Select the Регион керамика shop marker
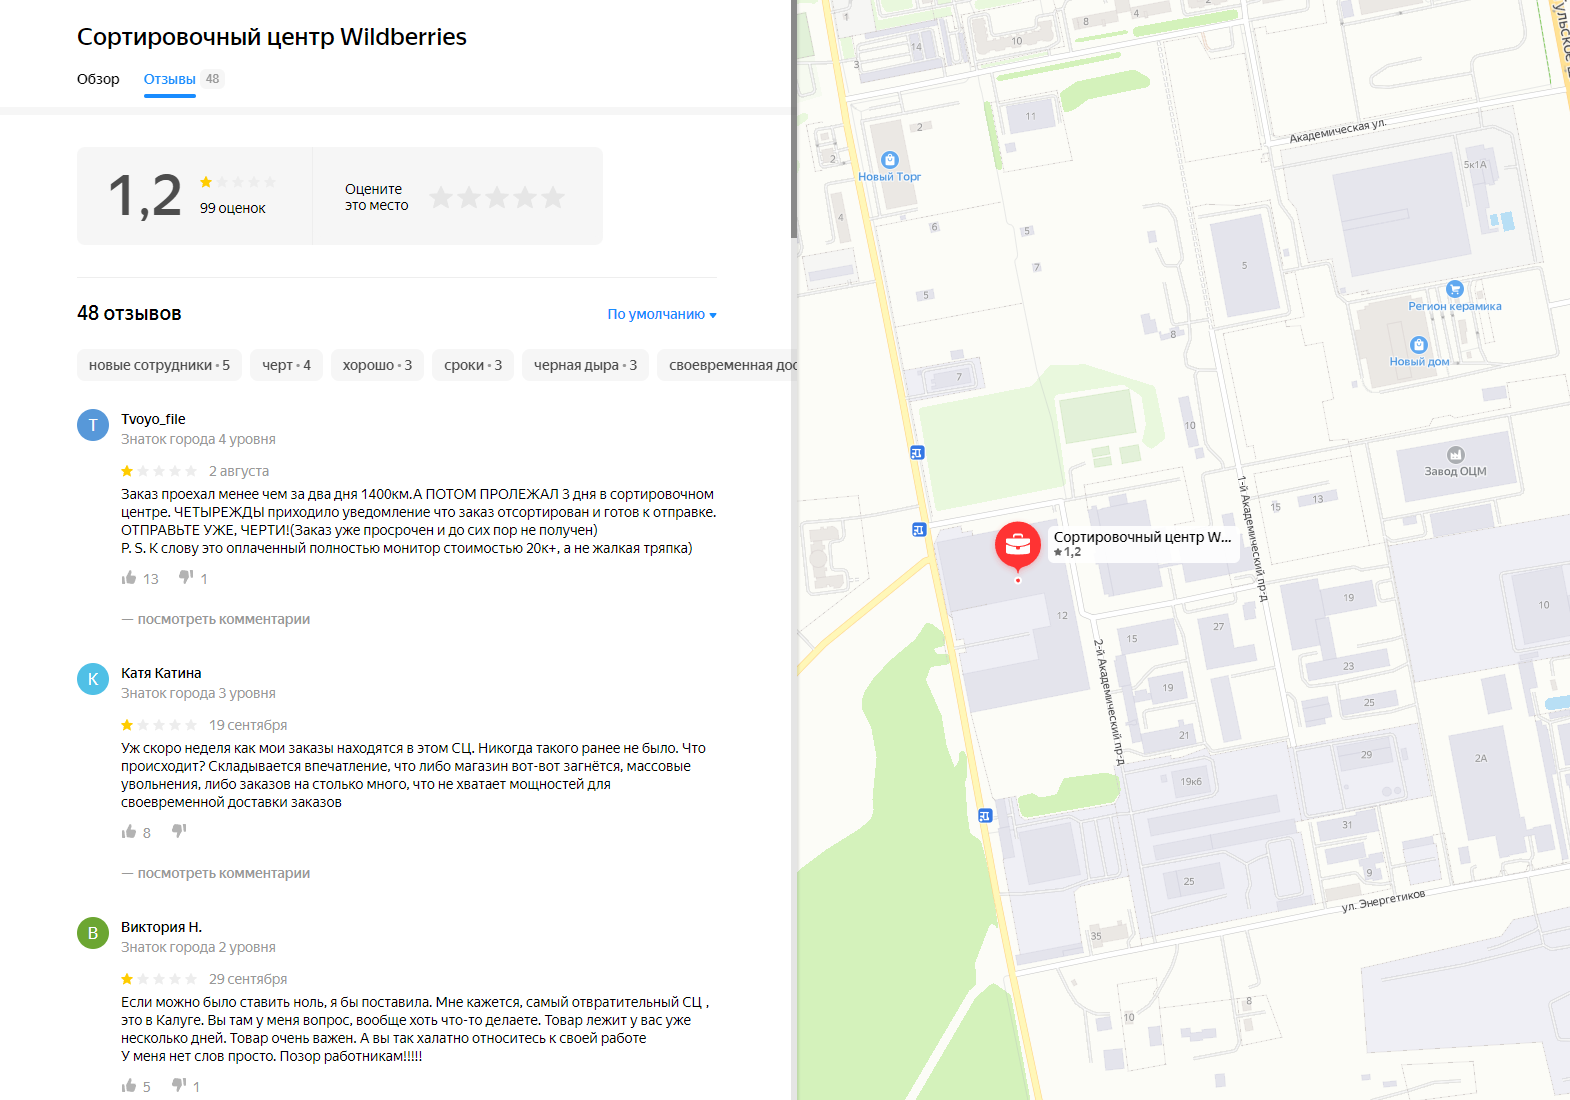This screenshot has height=1100, width=1570. coord(1455,289)
